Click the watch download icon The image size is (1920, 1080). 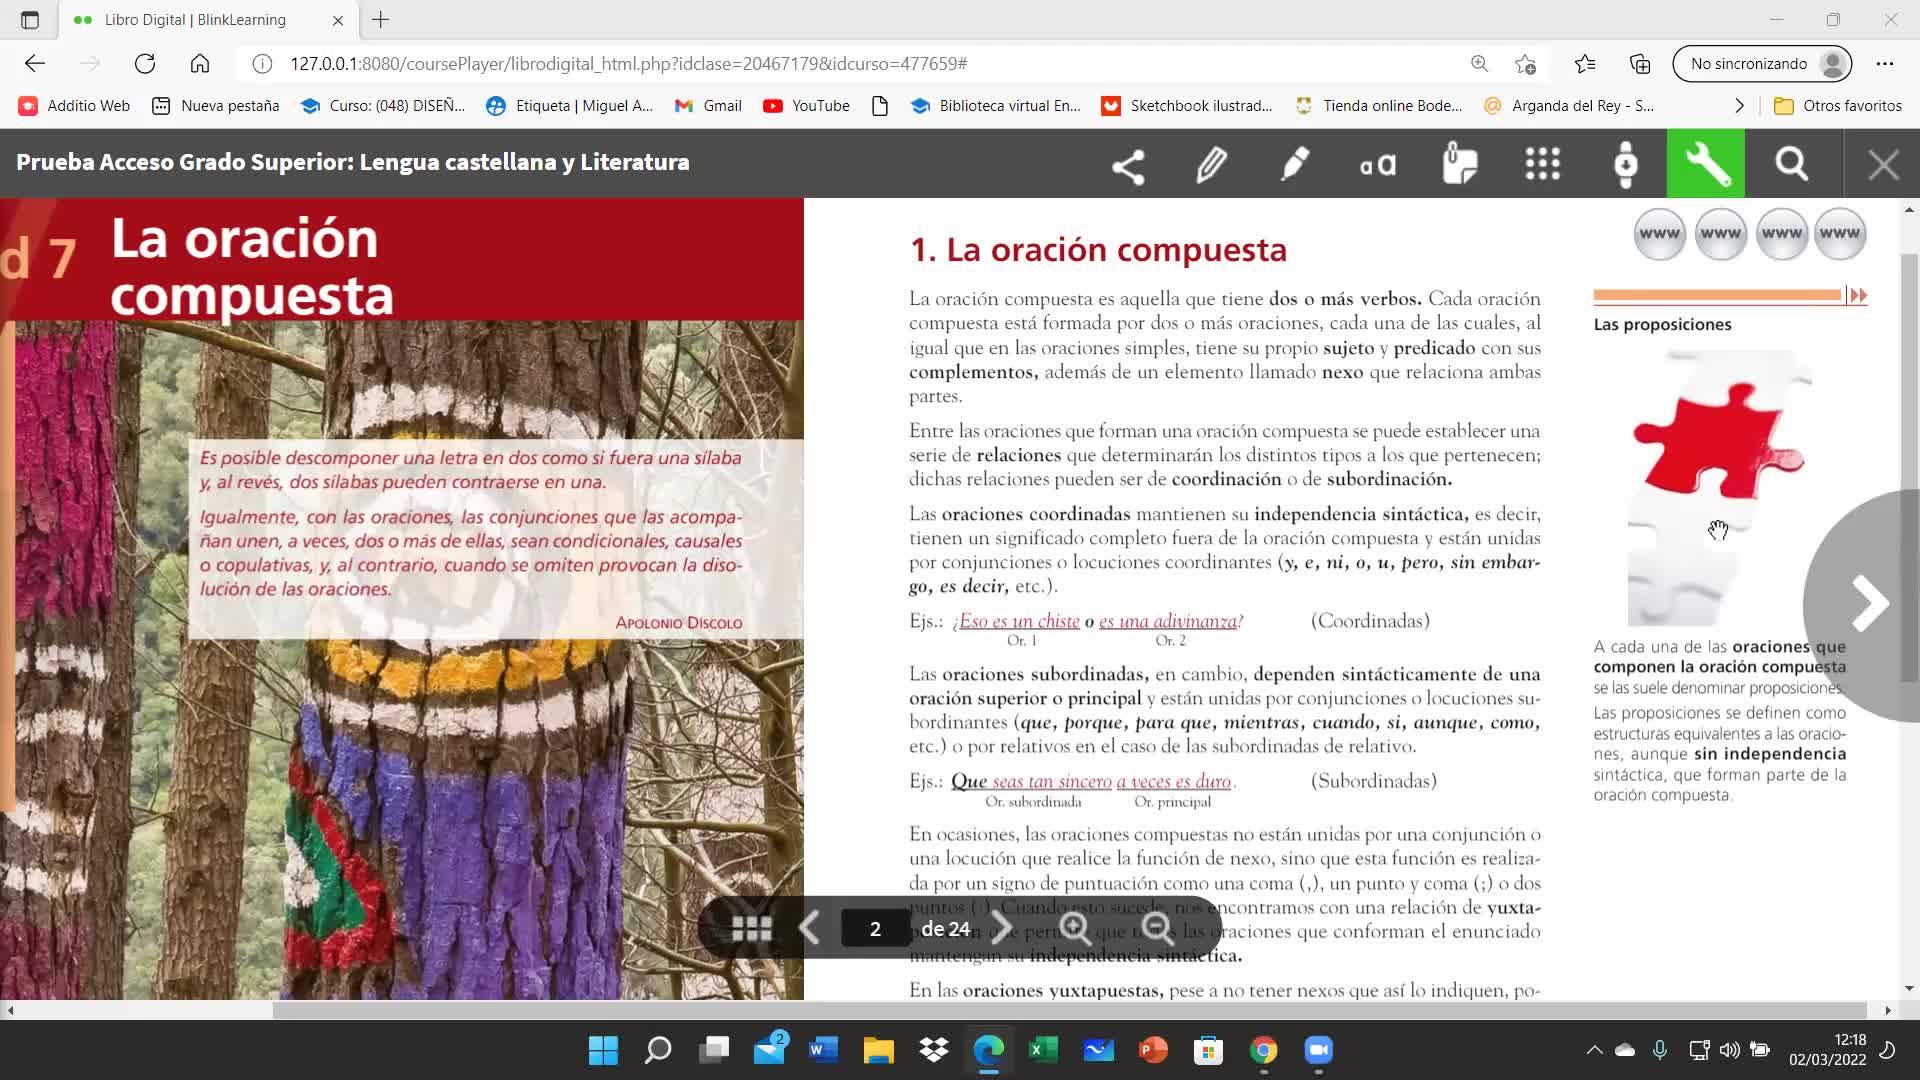coord(1626,165)
